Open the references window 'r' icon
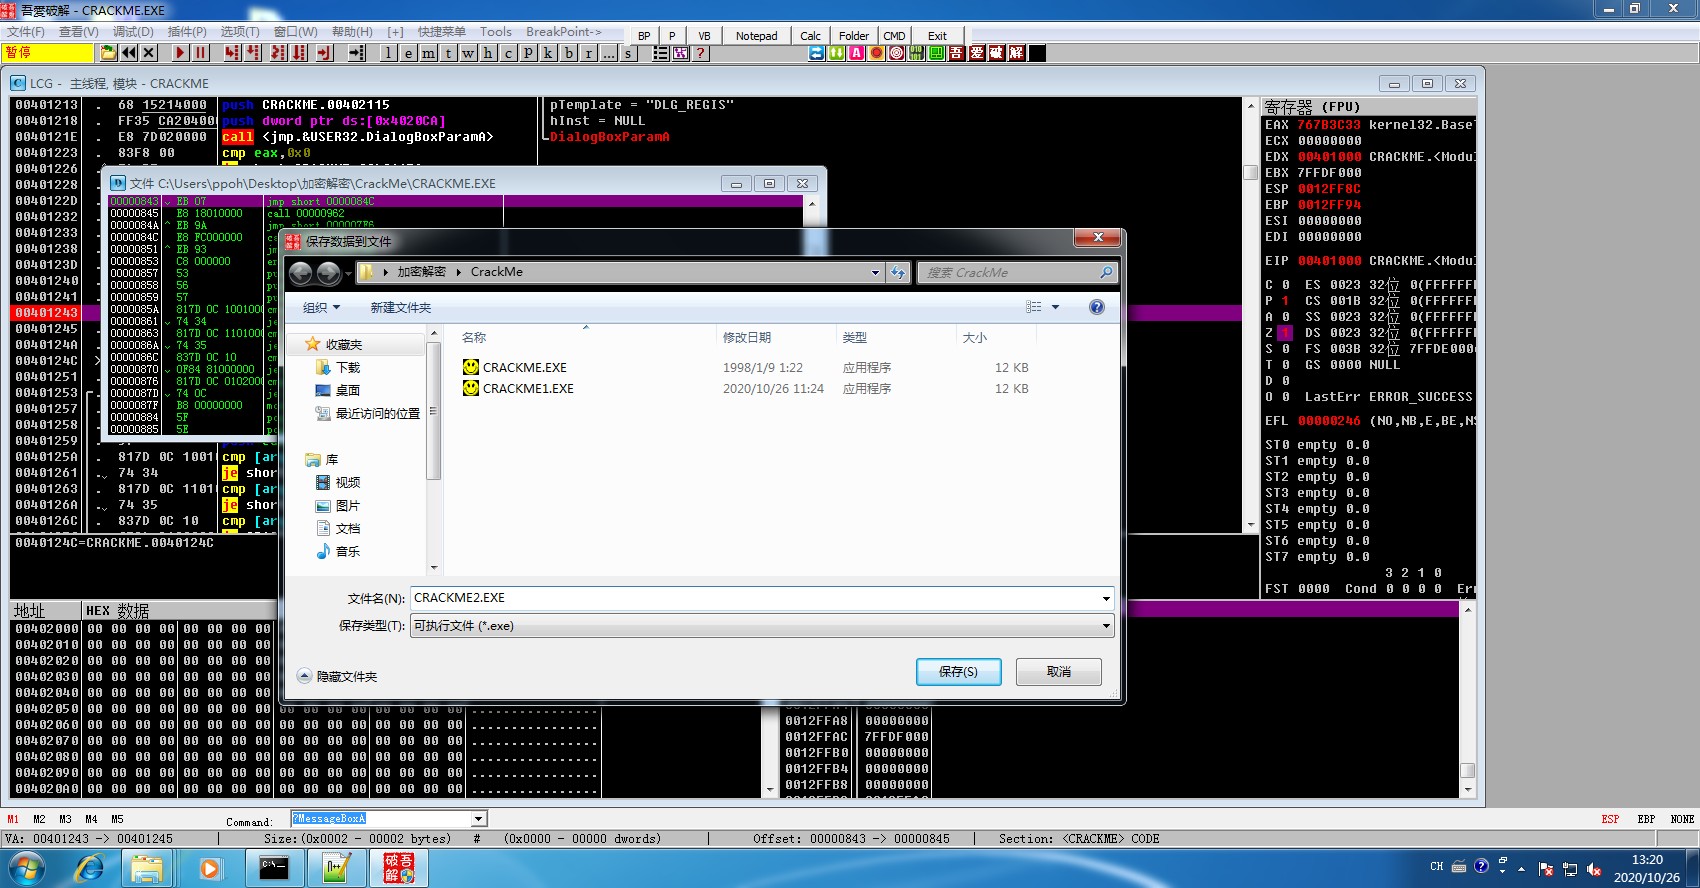1700x888 pixels. coord(588,53)
